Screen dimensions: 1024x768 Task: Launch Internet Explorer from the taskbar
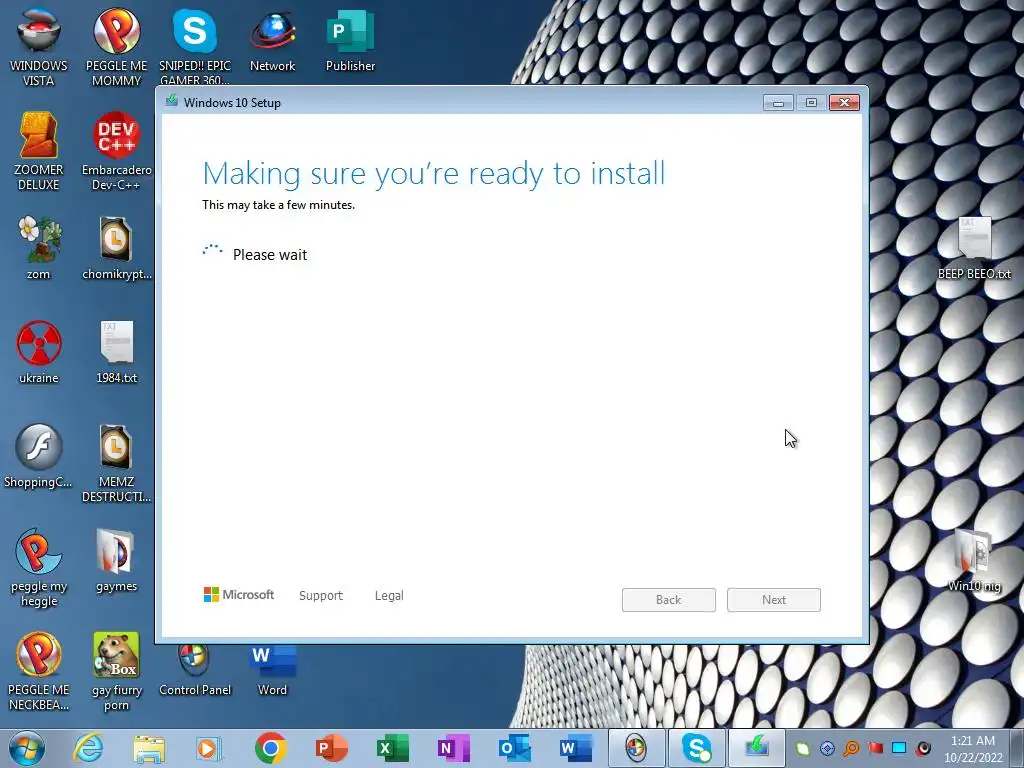click(88, 748)
